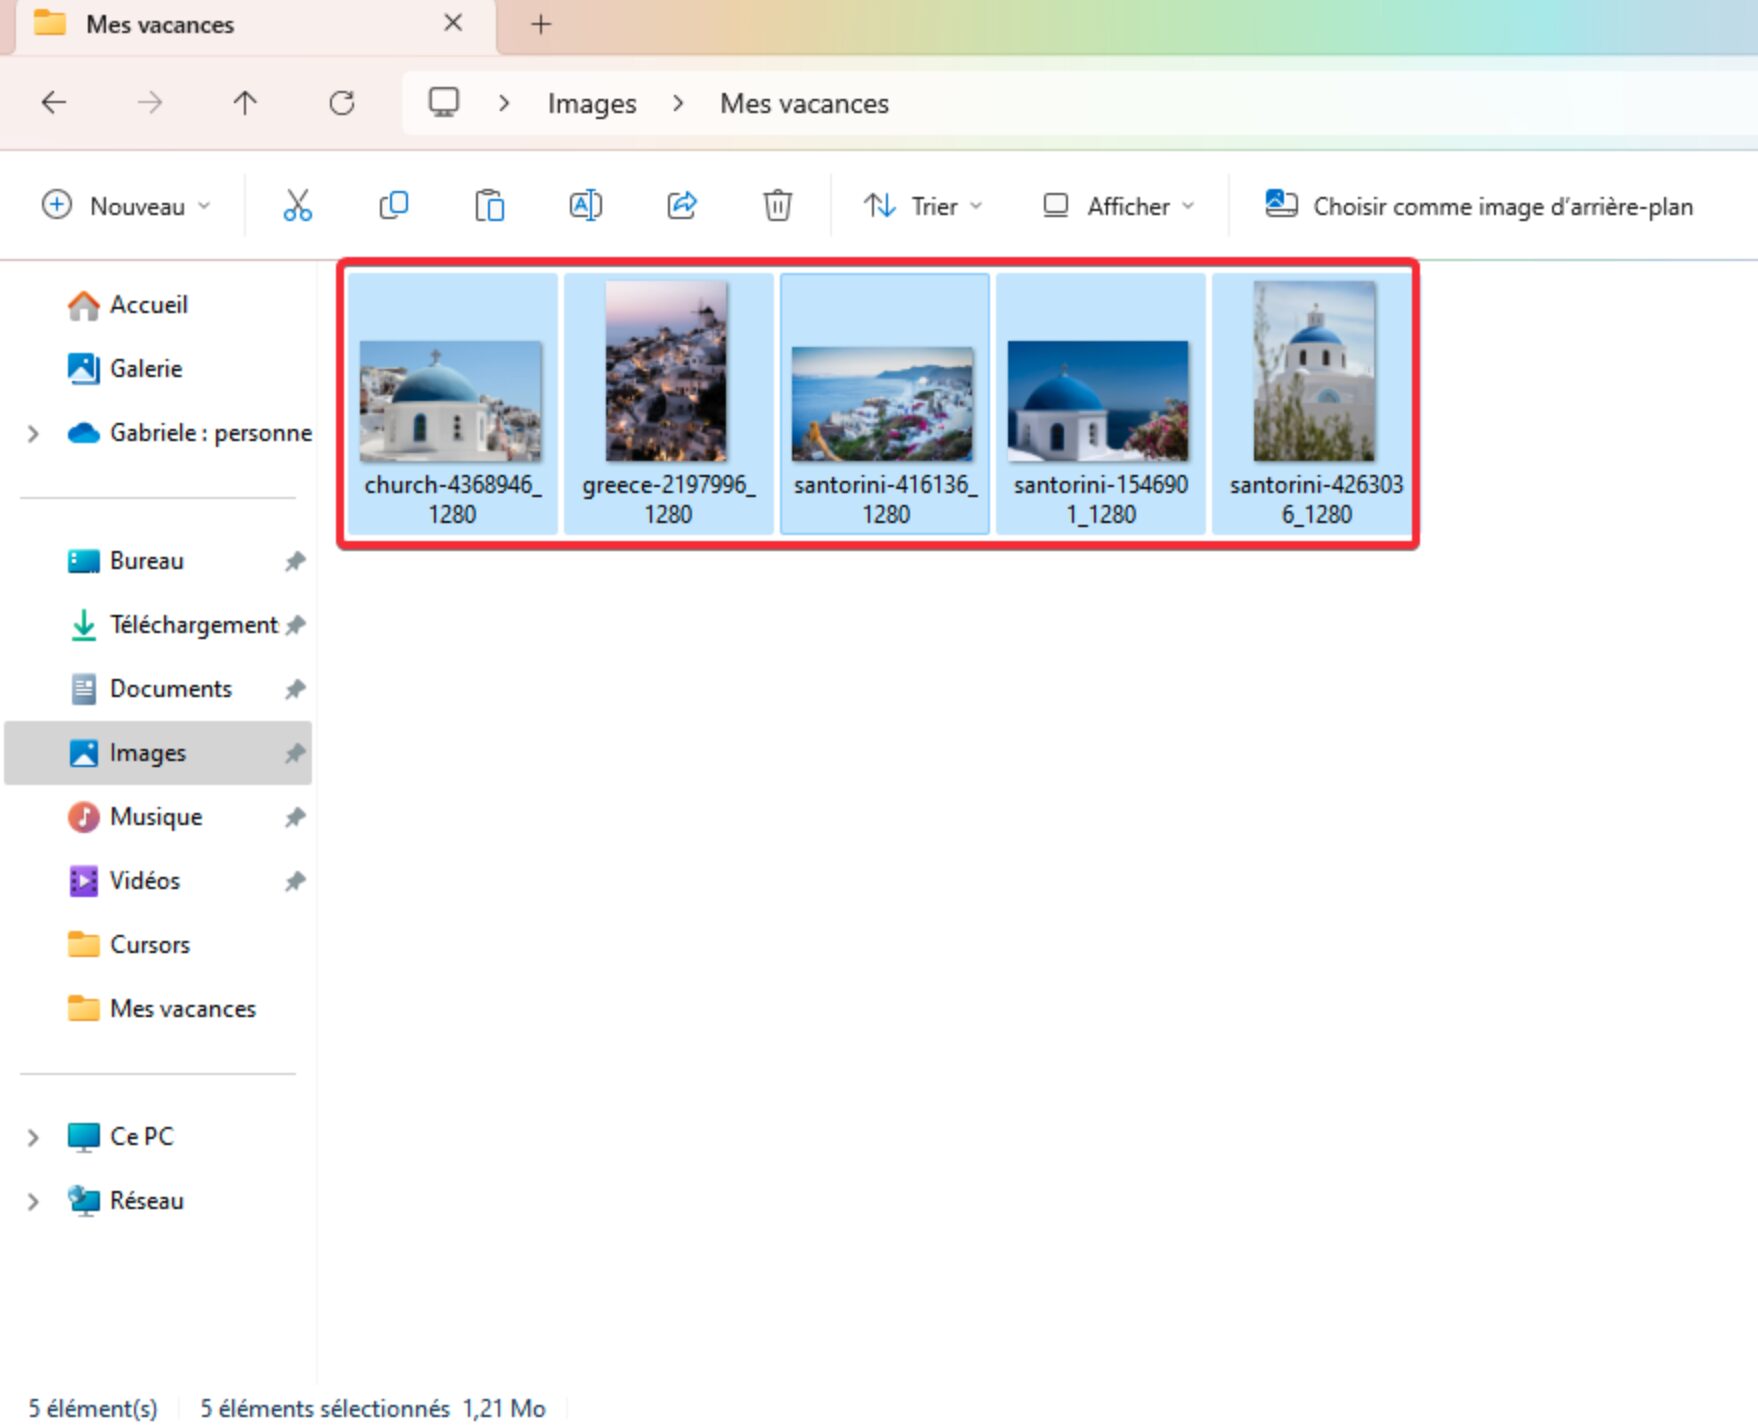Click the Share icon in toolbar
The width and height of the screenshot is (1758, 1427).
point(681,205)
